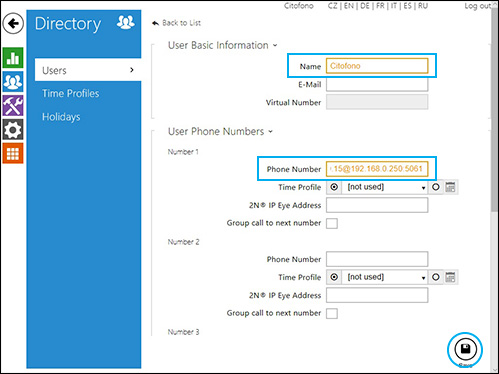The width and height of the screenshot is (499, 374).
Task: Click Number 1 2N IP Eye Address field
Action: [x=377, y=205]
